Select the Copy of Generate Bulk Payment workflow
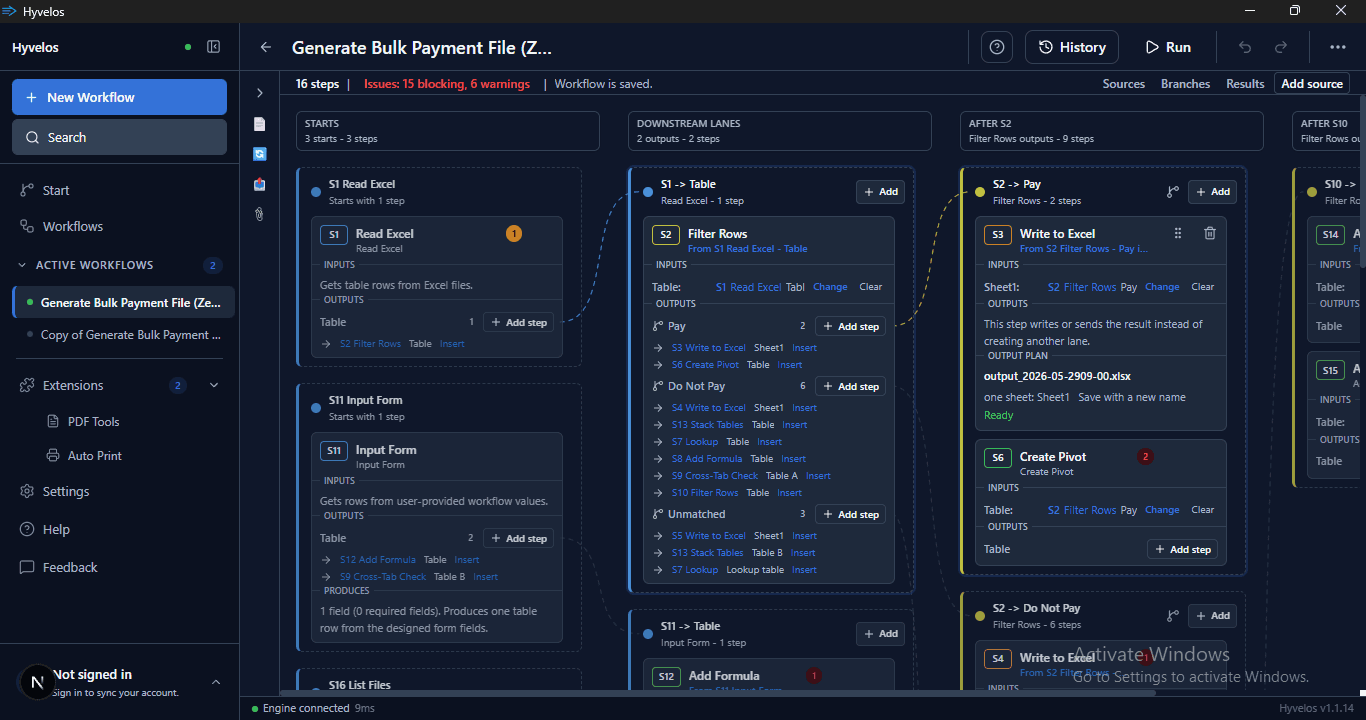 124,335
